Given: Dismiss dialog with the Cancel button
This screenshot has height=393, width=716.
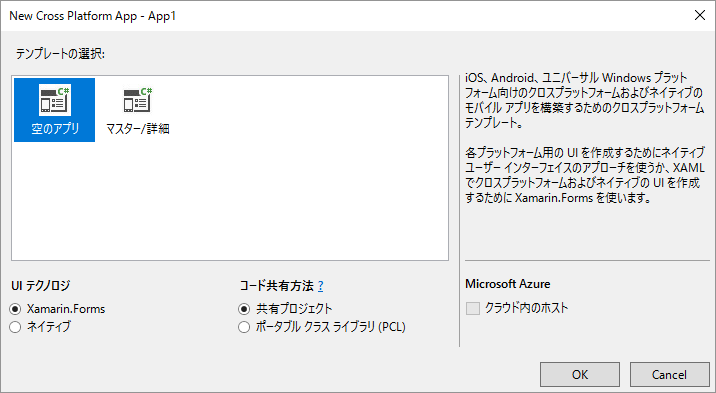Looking at the screenshot, I should [x=669, y=375].
